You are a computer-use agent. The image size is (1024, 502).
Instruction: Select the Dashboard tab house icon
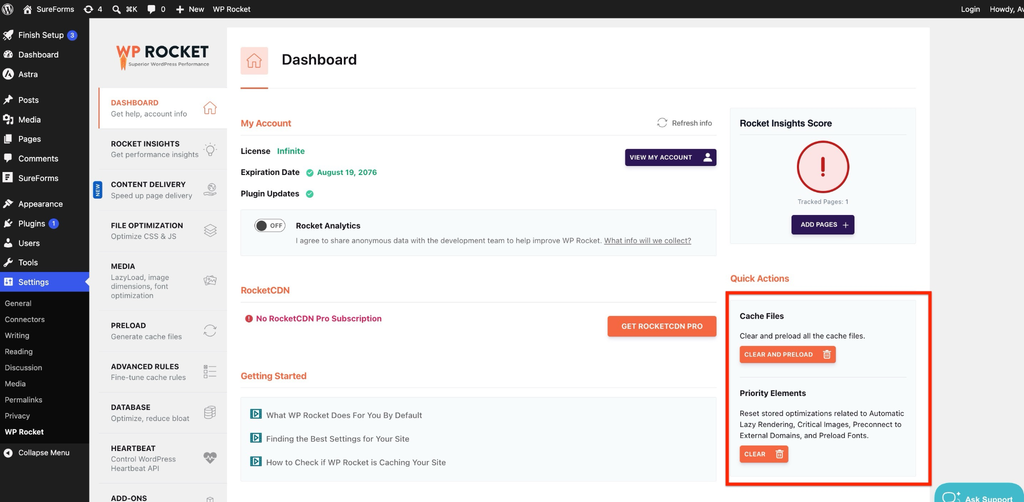pos(210,108)
